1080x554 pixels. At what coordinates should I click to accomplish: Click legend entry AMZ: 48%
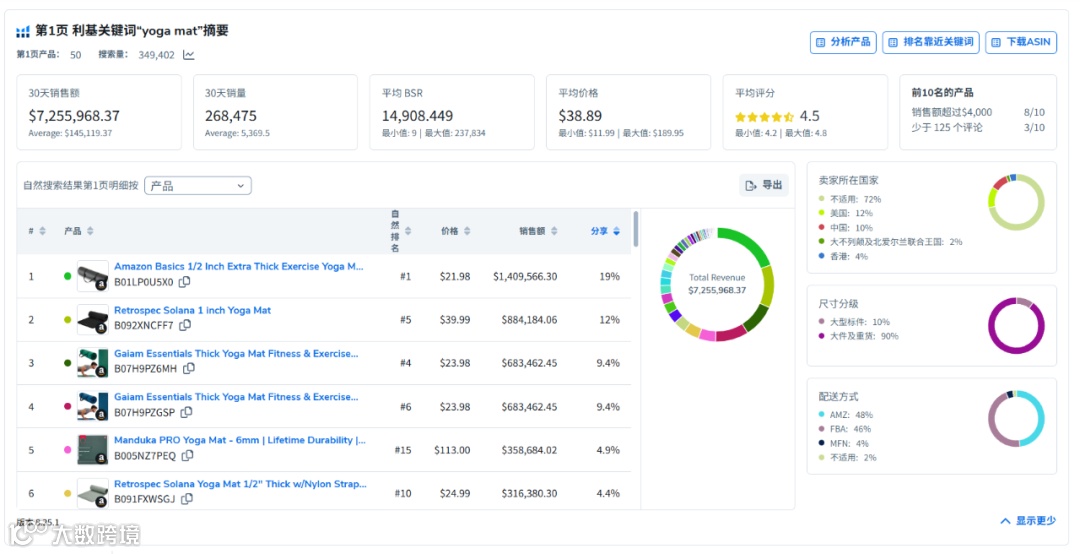click(846, 415)
